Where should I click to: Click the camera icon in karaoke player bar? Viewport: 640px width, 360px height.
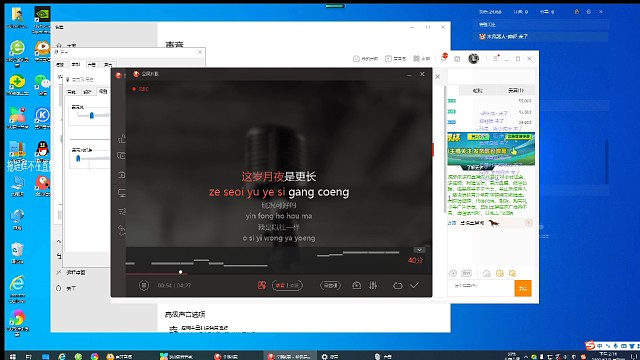click(x=356, y=285)
